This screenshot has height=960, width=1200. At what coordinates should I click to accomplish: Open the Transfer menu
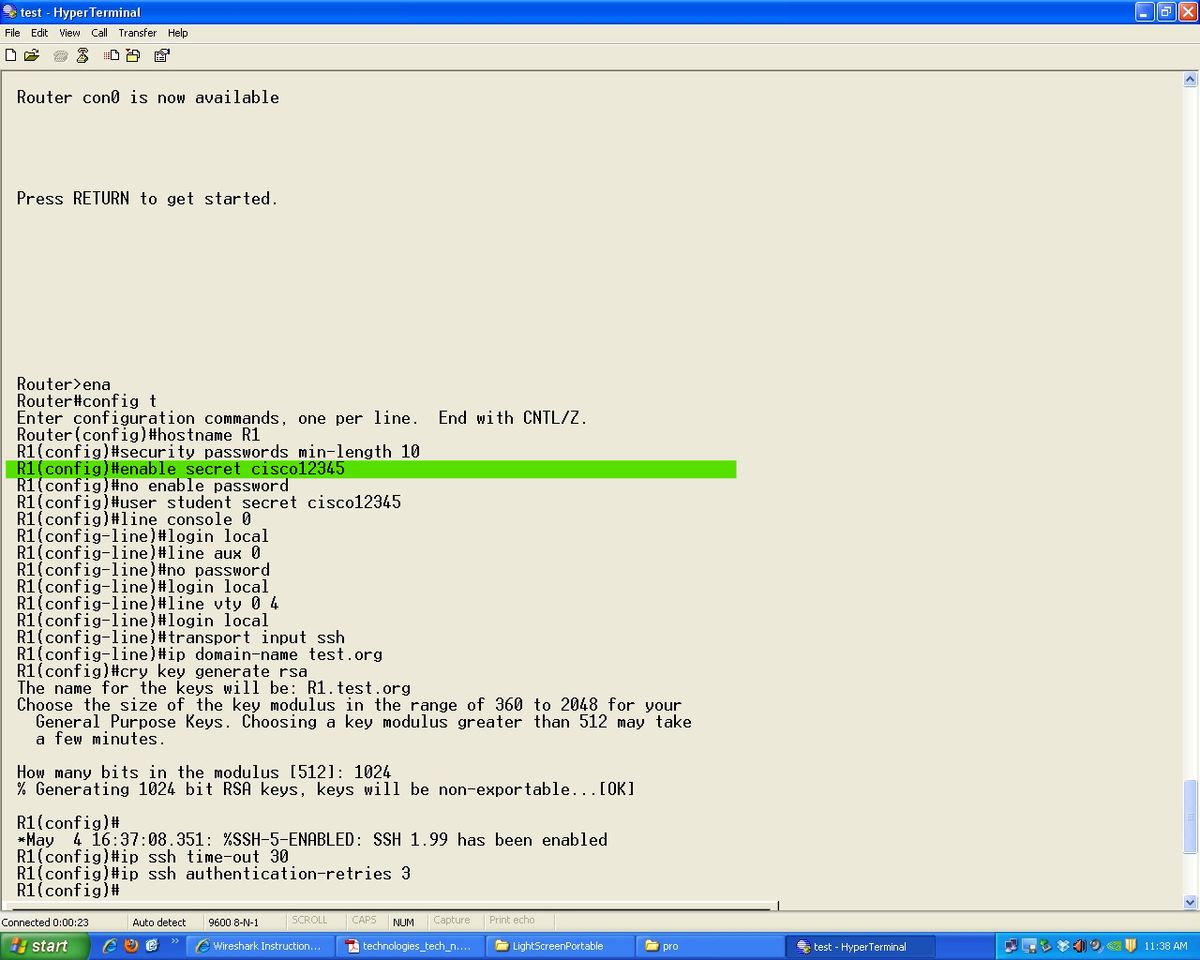[137, 33]
